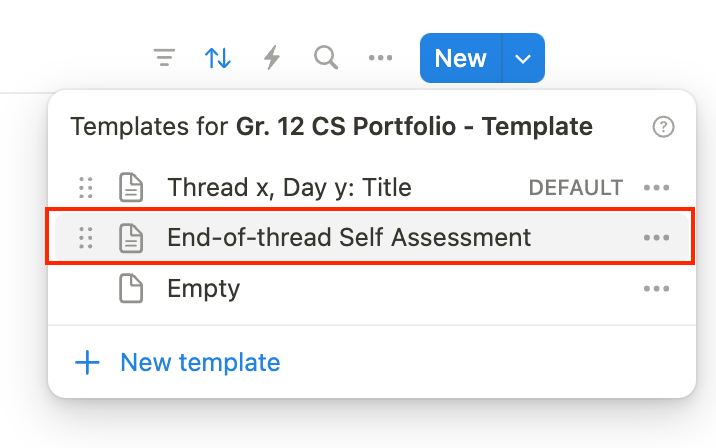Open the toolbar three-dot menu
The width and height of the screenshot is (716, 448).
pos(380,58)
